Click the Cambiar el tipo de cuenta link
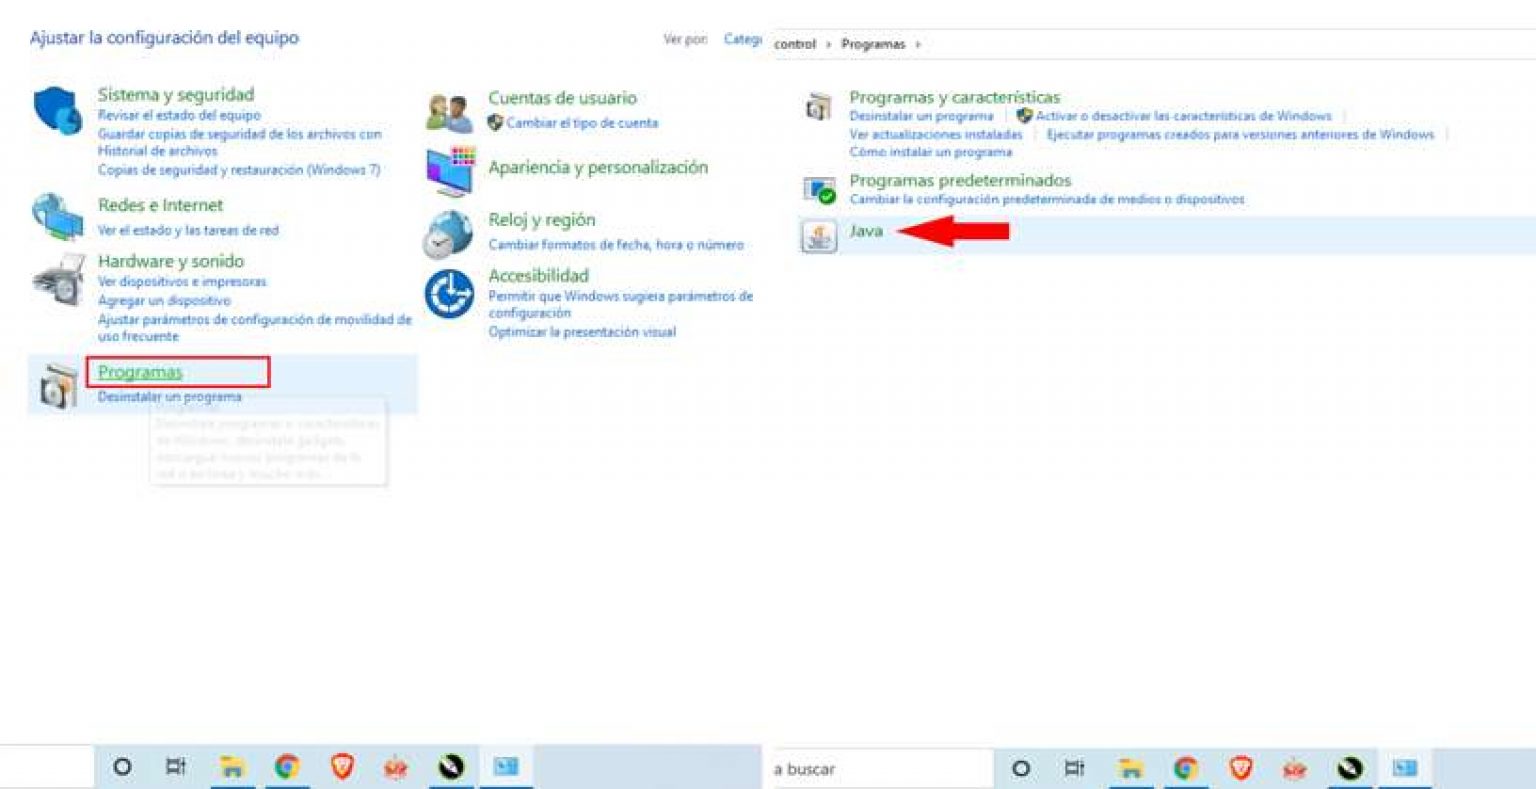Screen dimensions: 1536x789 pyautogui.click(x=582, y=123)
